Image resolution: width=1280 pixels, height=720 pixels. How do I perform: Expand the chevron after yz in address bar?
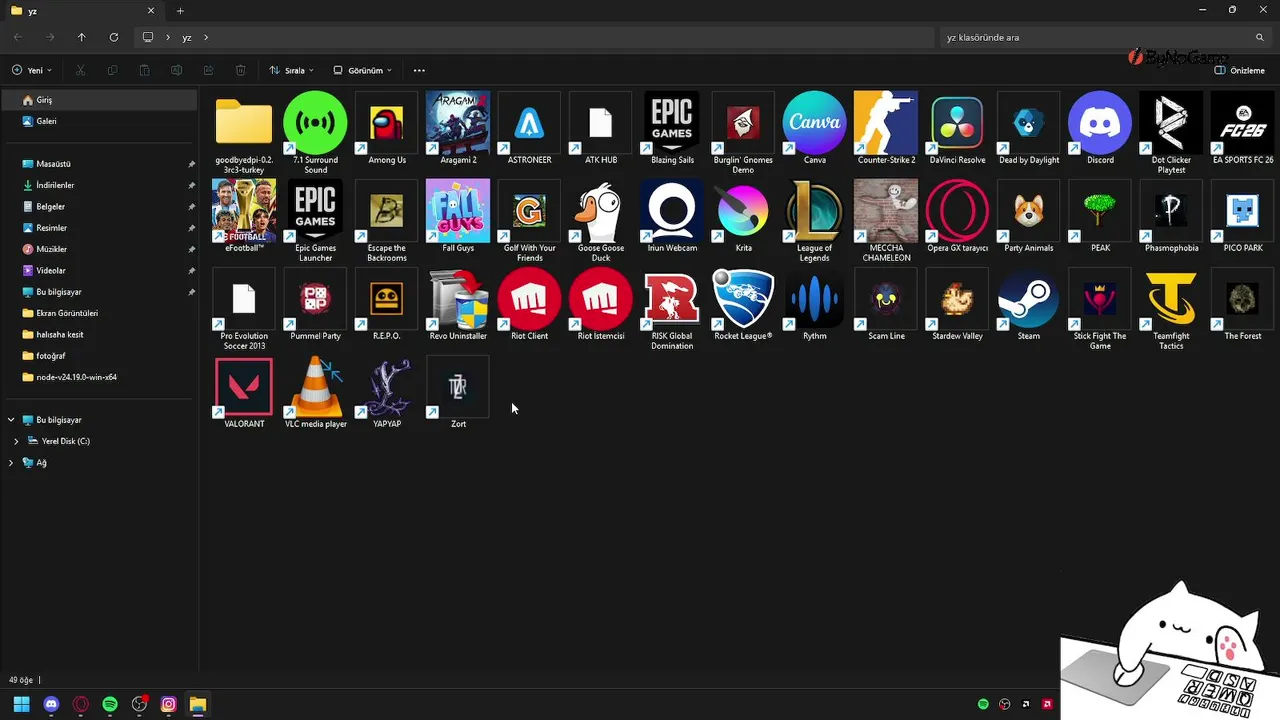[x=206, y=37]
